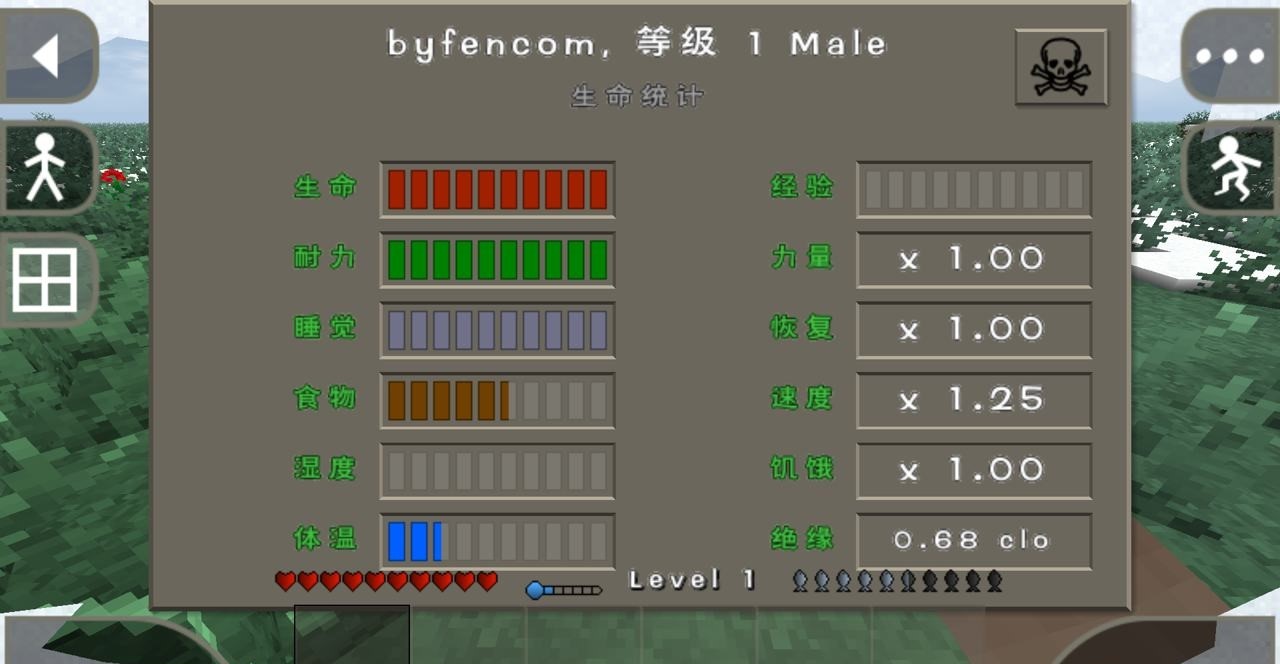1280x664 pixels.
Task: Select the 速度 x 1.25 speed stat
Action: click(x=973, y=399)
